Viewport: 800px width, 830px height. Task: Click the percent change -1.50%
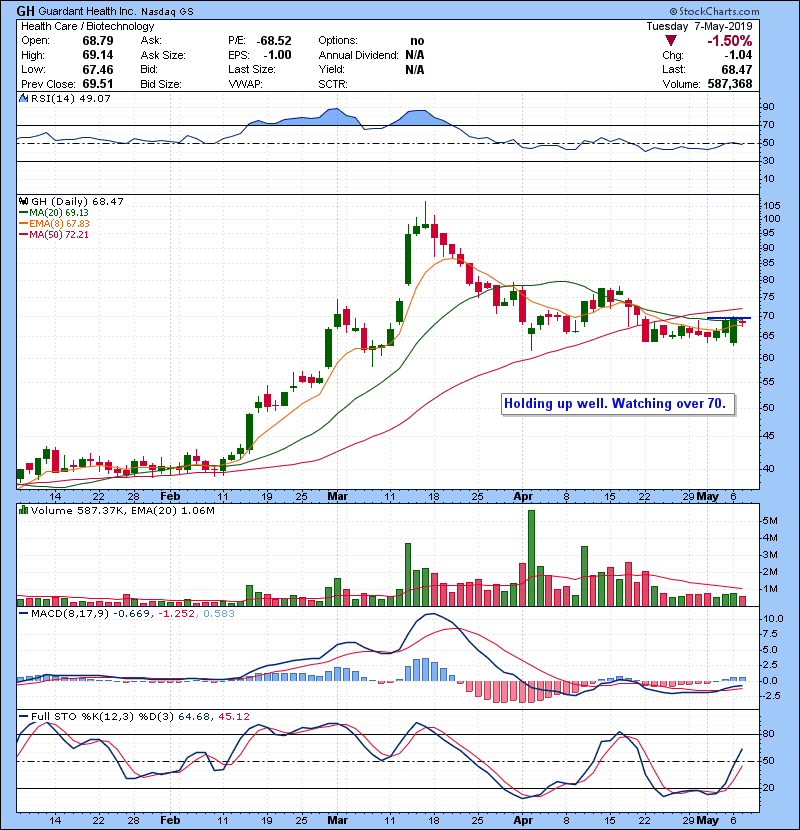click(x=730, y=41)
